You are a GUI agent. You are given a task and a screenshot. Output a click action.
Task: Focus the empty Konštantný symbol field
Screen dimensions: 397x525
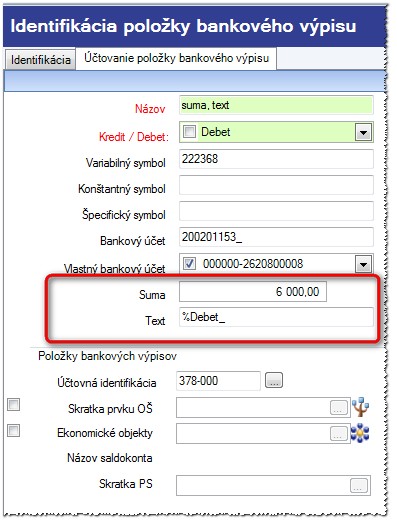(x=276, y=185)
